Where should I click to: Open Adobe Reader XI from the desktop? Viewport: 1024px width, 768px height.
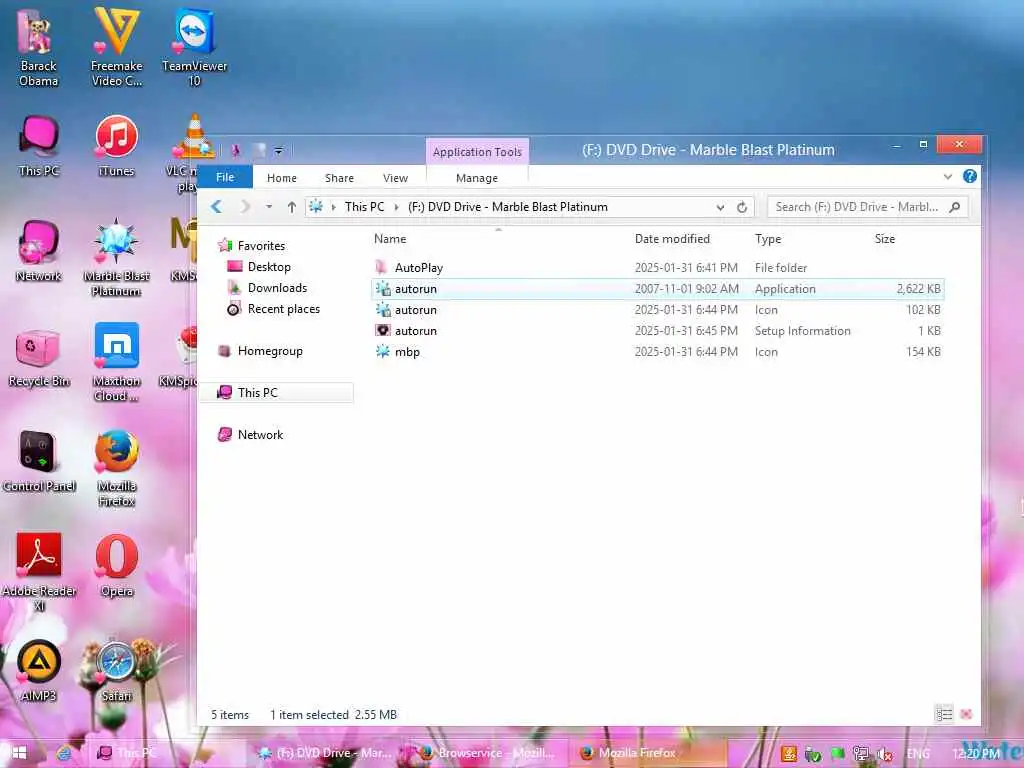click(39, 572)
